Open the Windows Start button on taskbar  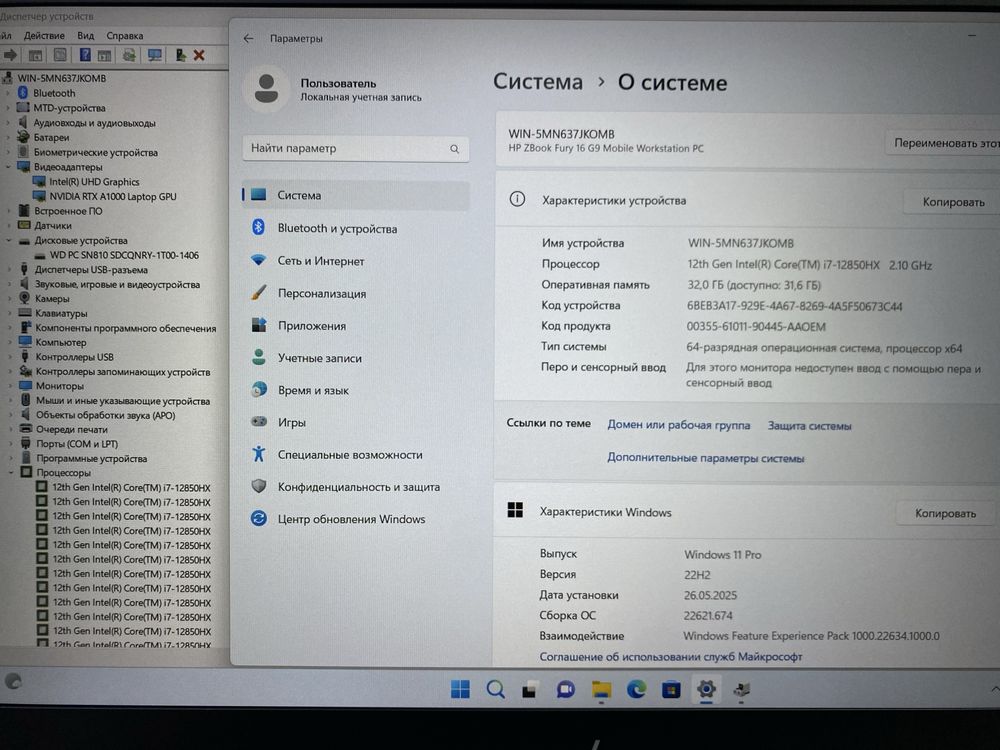pyautogui.click(x=460, y=689)
